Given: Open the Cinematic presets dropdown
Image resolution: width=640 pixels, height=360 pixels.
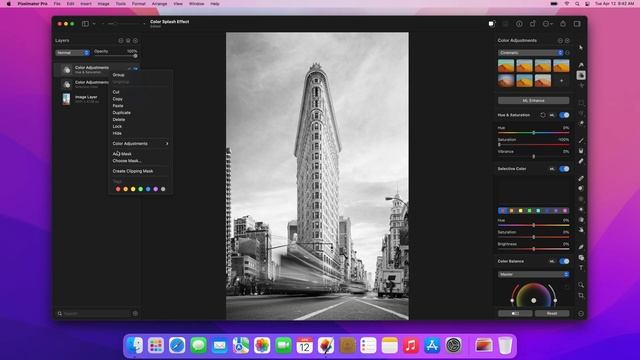Looking at the screenshot, I should [x=531, y=53].
